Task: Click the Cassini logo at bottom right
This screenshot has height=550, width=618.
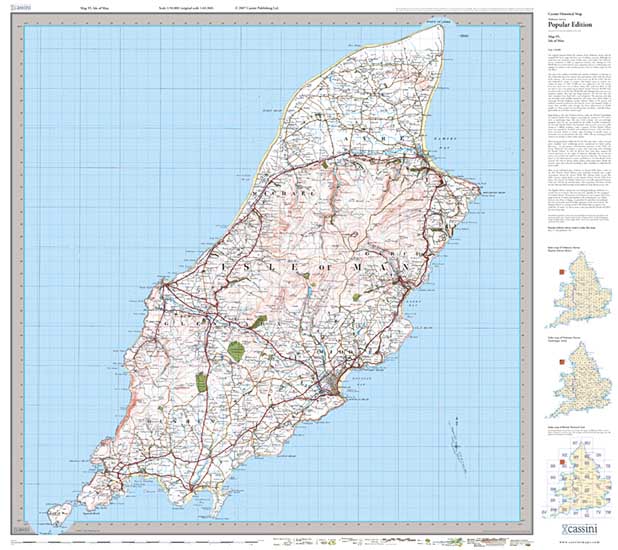Action: click(580, 526)
